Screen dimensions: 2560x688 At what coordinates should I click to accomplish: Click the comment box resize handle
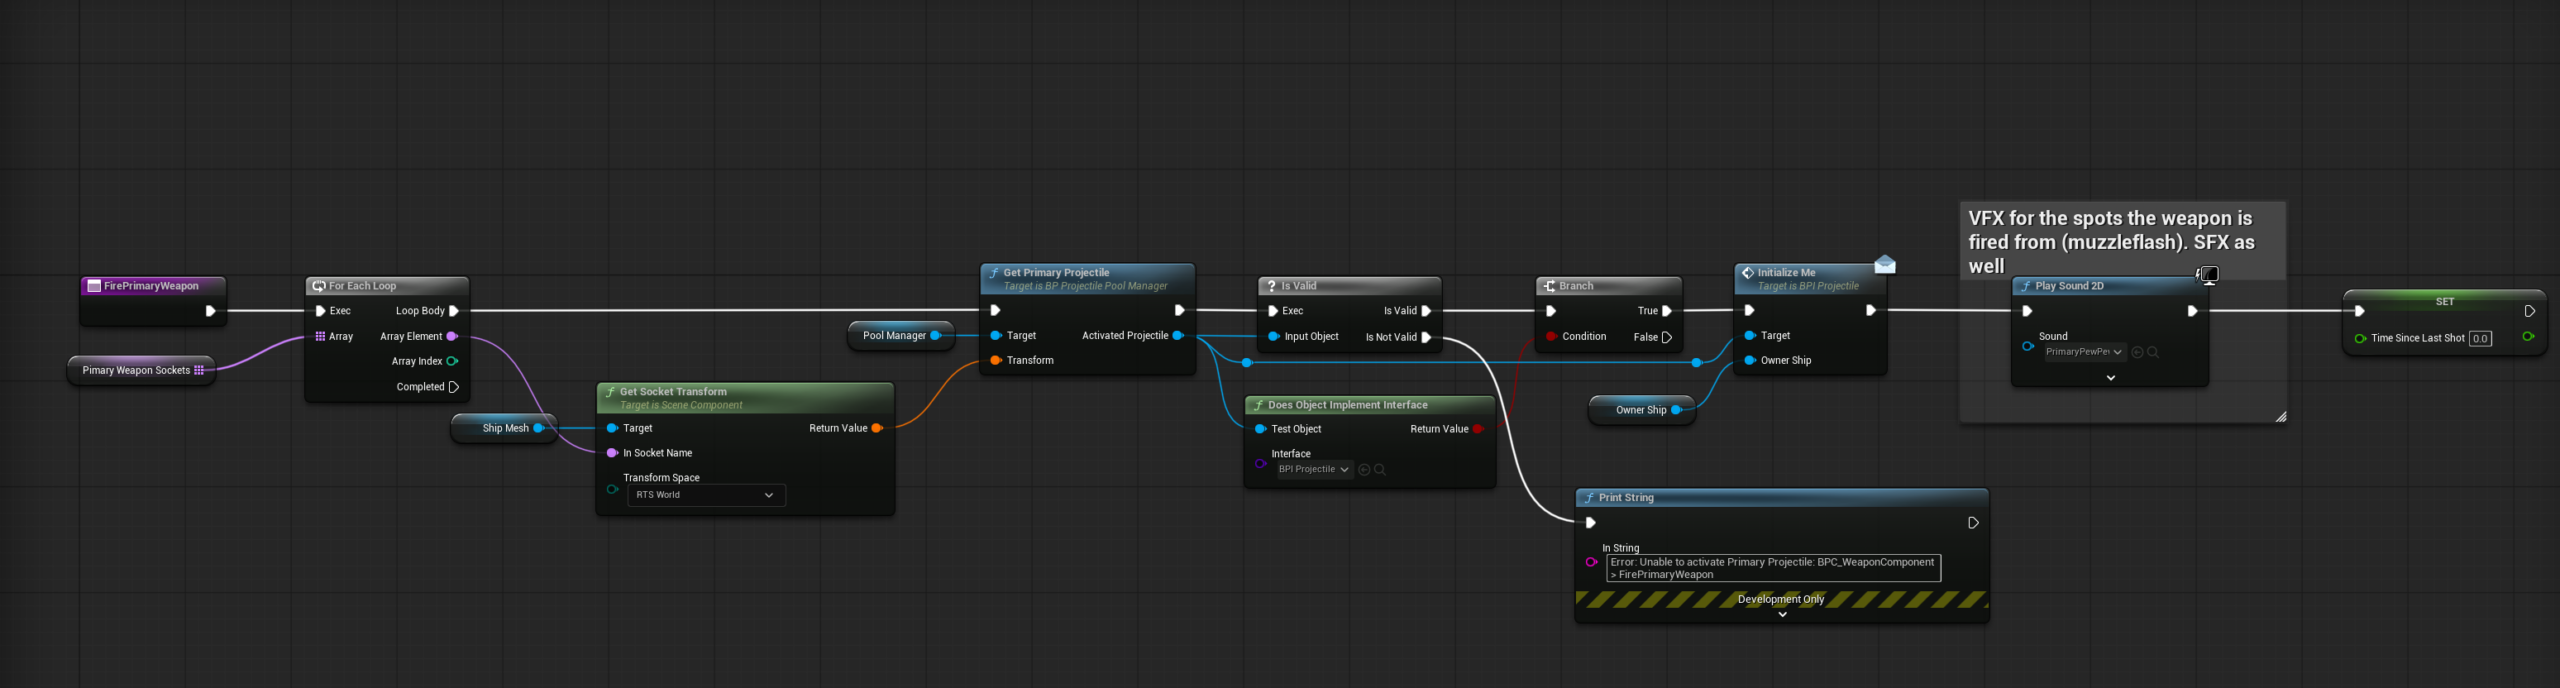pos(2280,417)
